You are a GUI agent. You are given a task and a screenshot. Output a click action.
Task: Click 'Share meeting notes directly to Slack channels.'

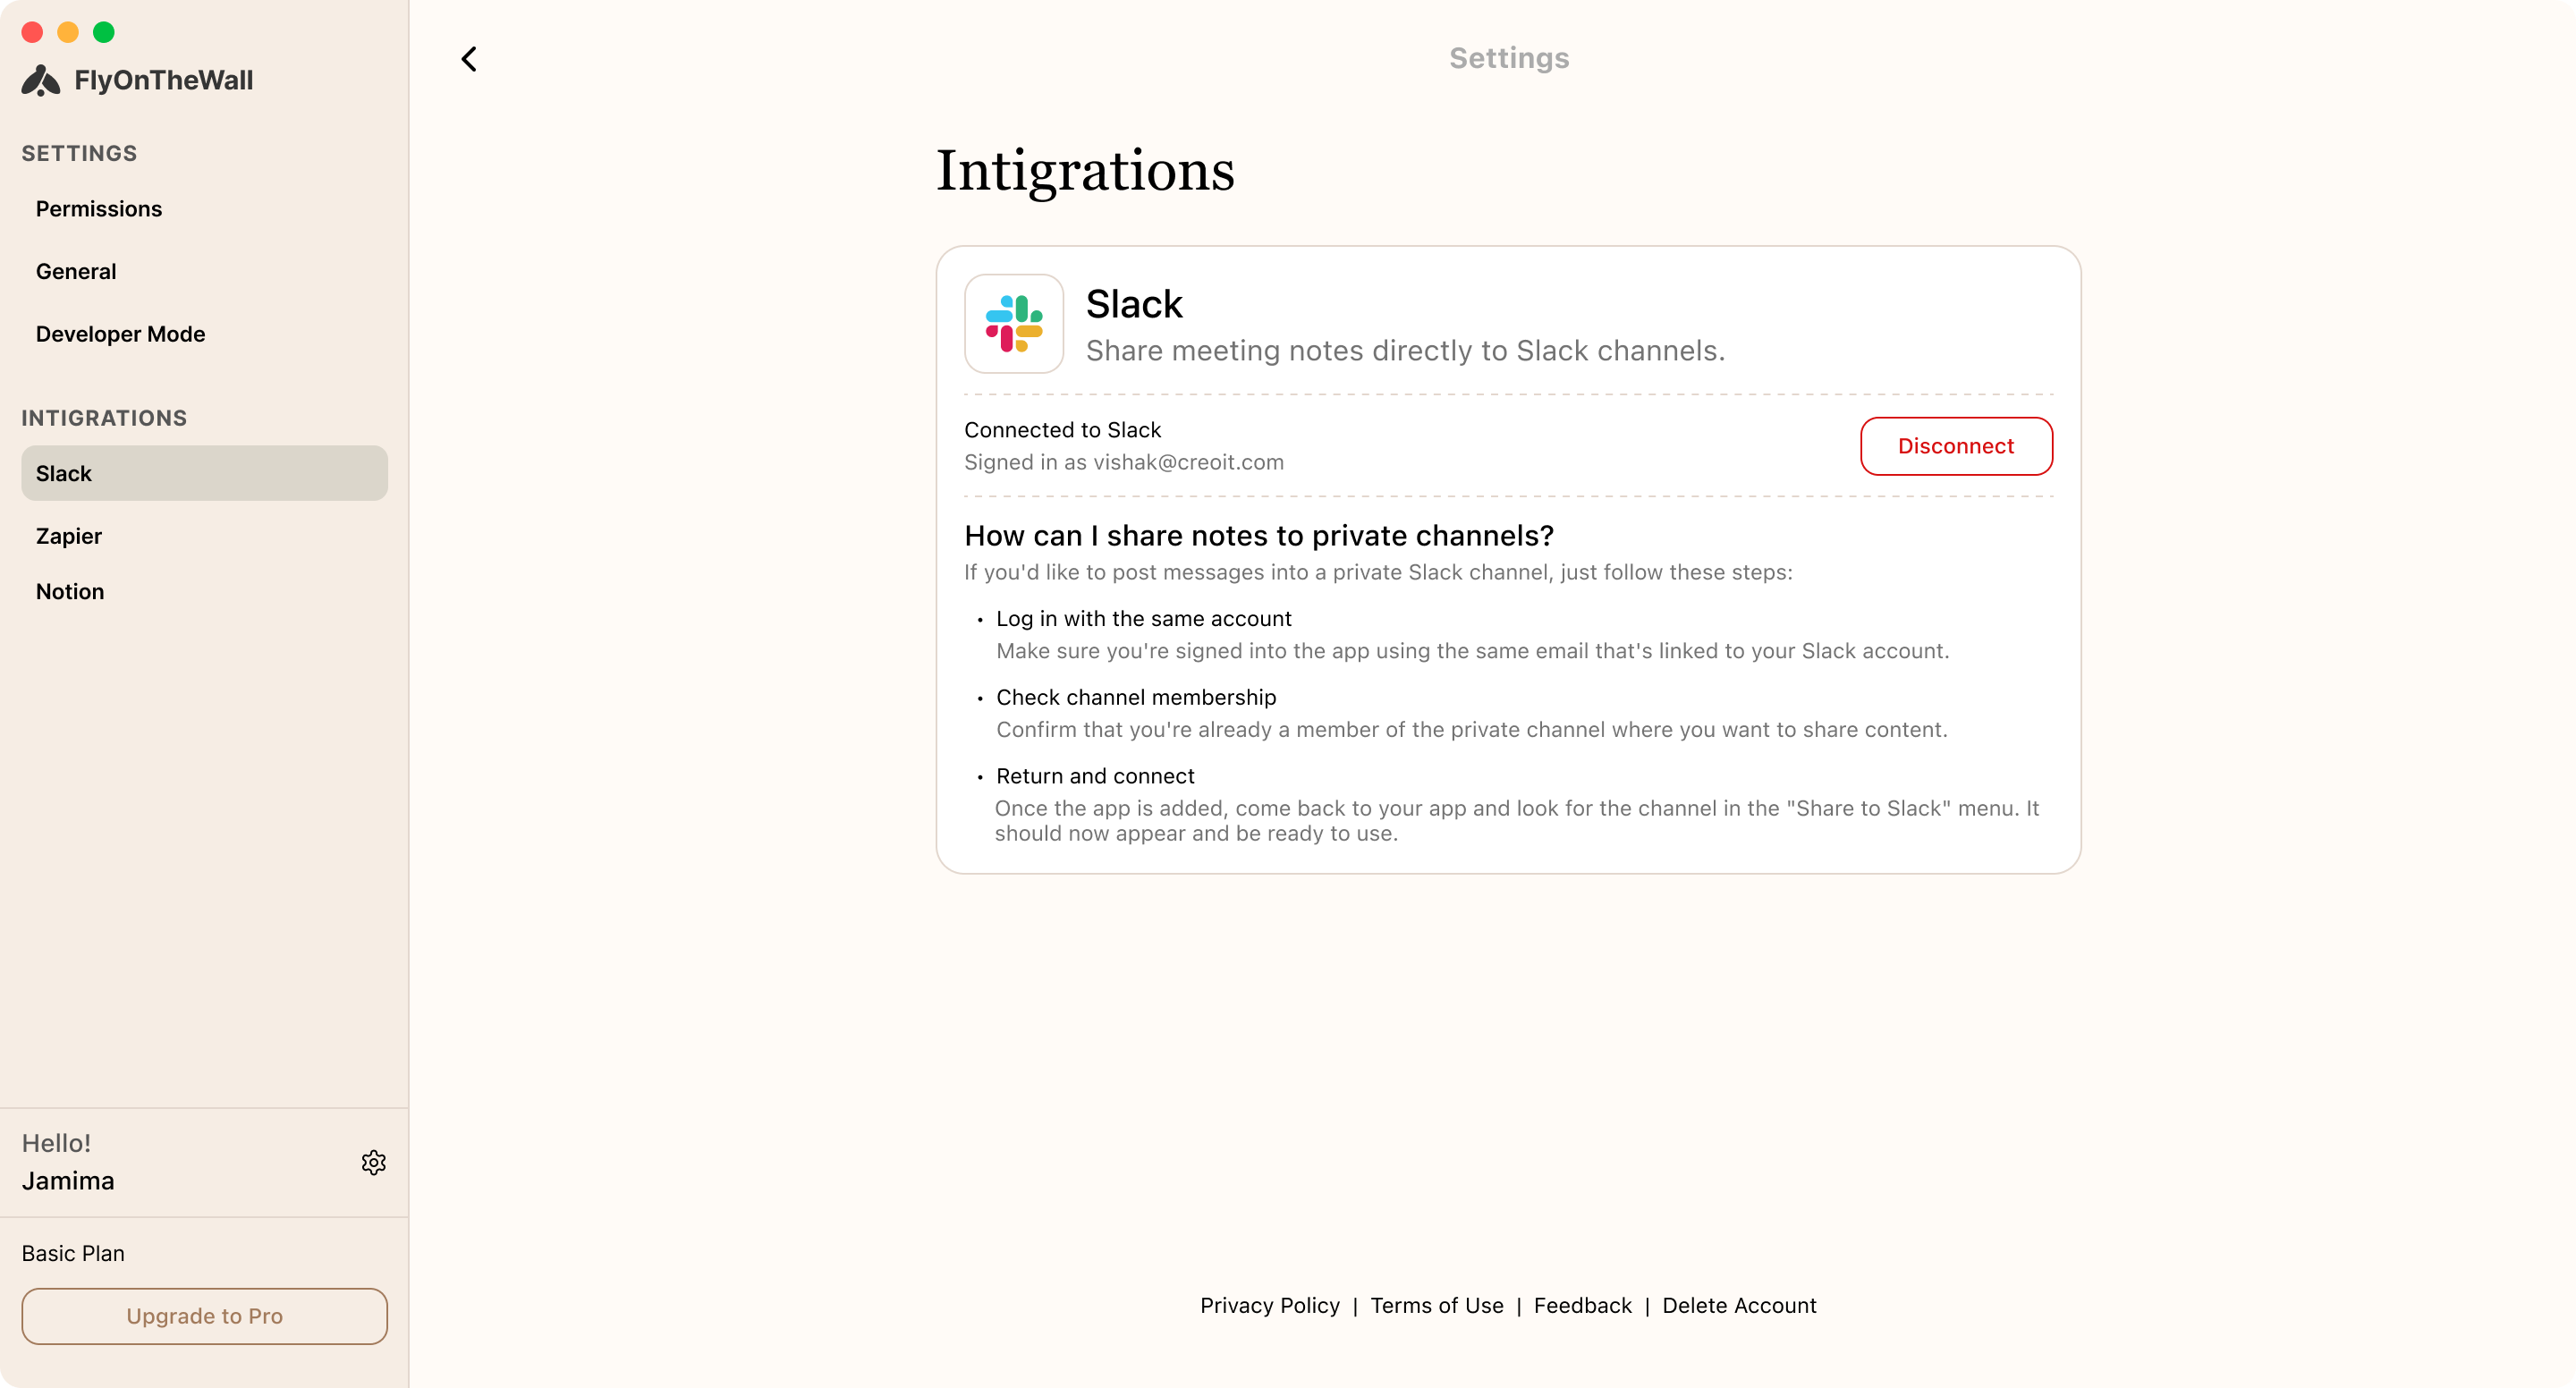coord(1405,351)
